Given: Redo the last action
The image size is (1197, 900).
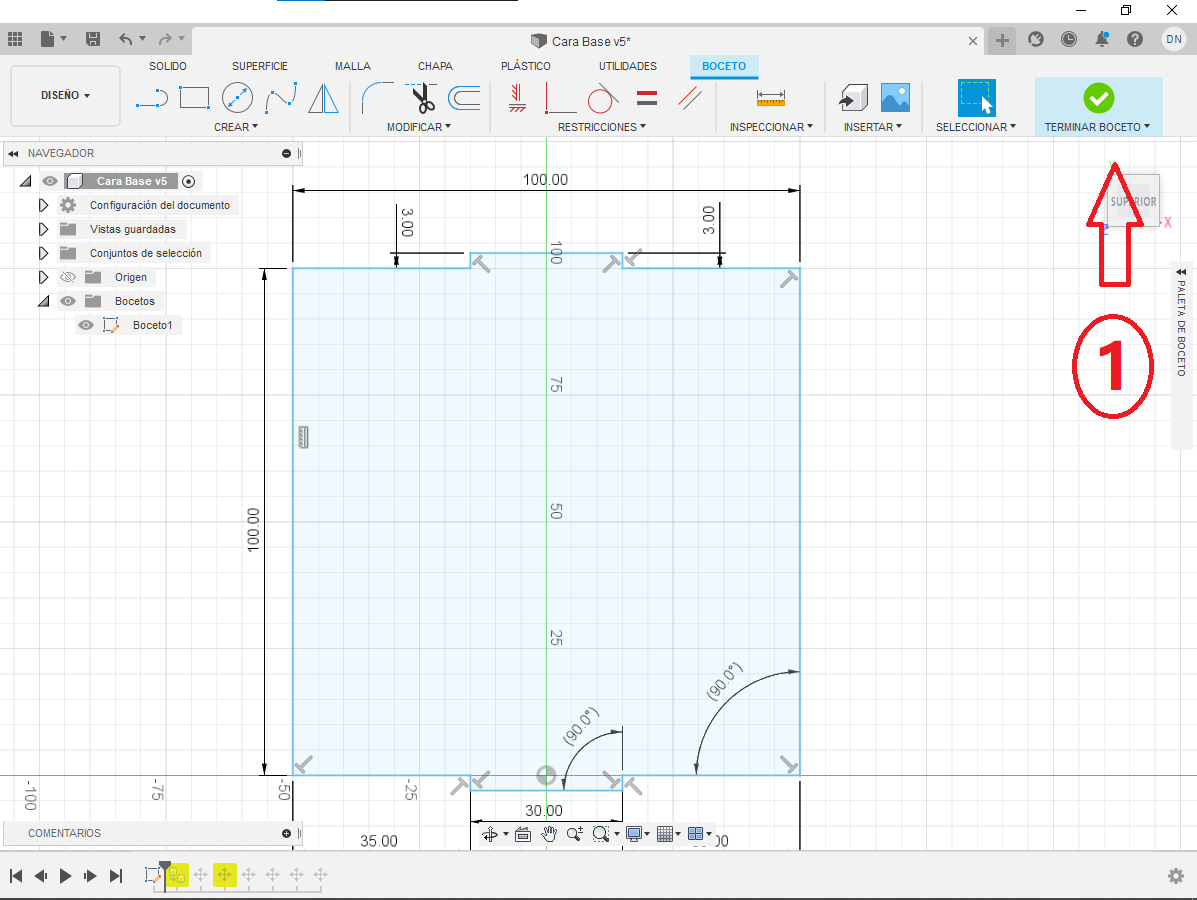Looking at the screenshot, I should 165,39.
